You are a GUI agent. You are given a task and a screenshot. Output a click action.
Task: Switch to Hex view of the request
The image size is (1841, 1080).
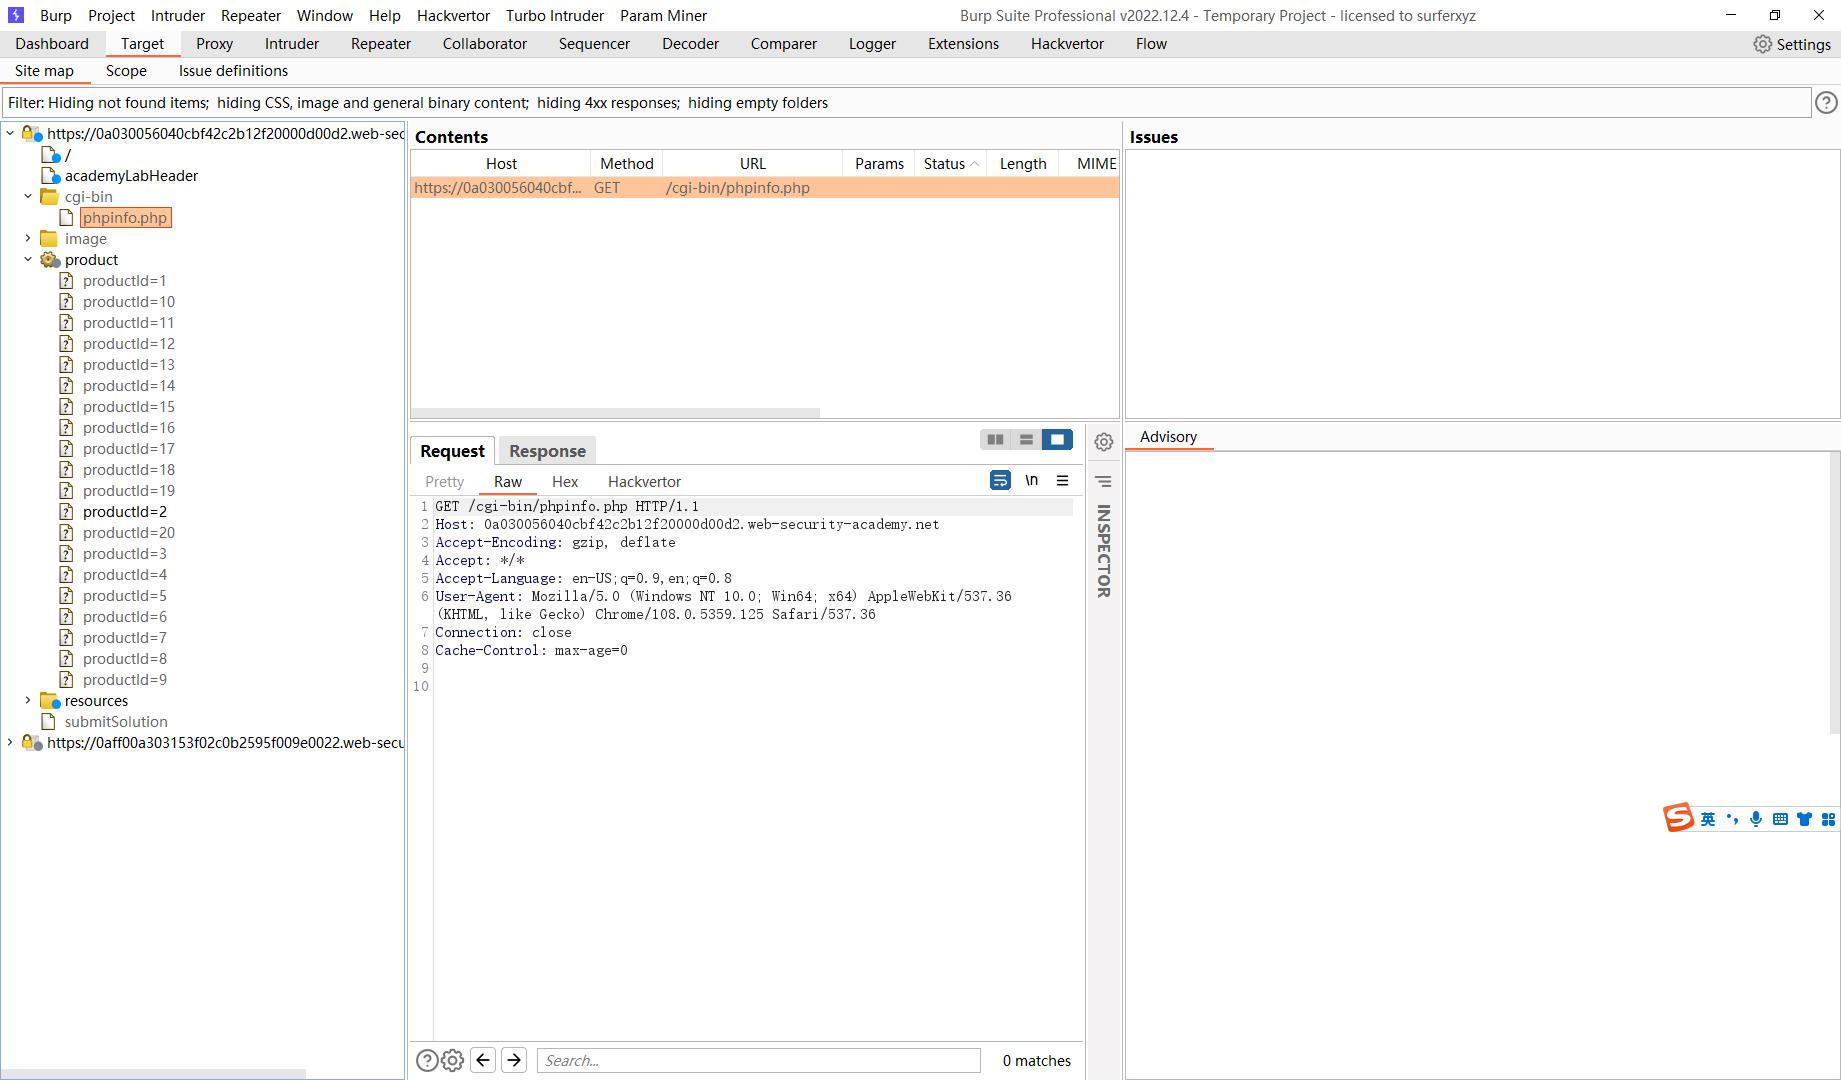point(565,481)
